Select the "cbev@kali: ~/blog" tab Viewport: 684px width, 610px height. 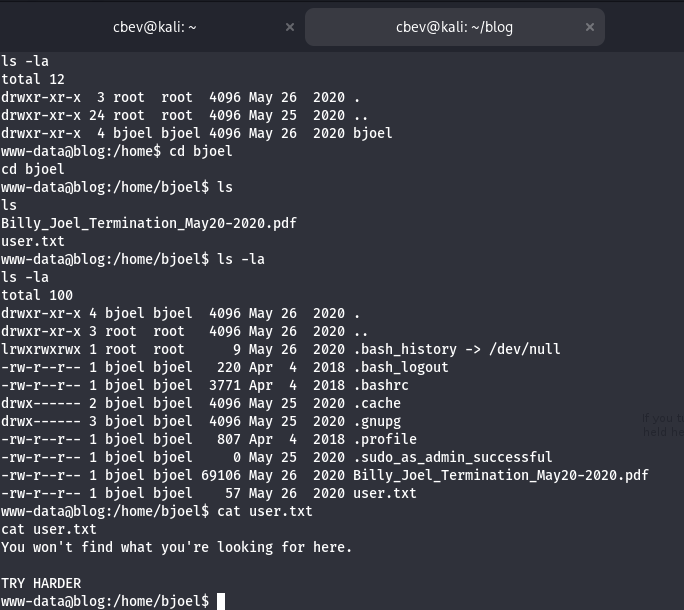point(454,27)
